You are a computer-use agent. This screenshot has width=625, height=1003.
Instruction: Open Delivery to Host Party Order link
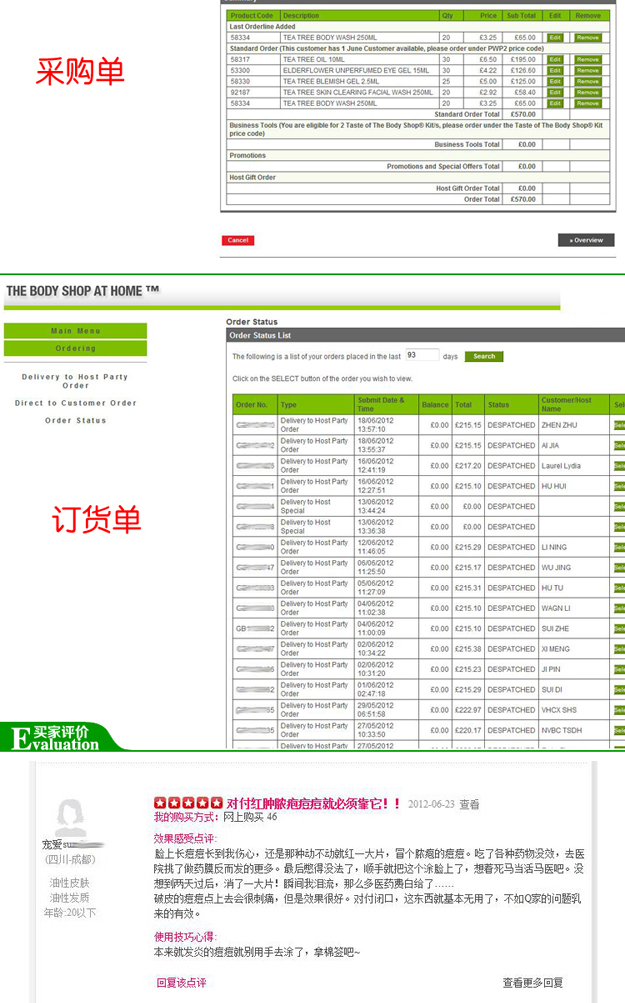[x=76, y=381]
